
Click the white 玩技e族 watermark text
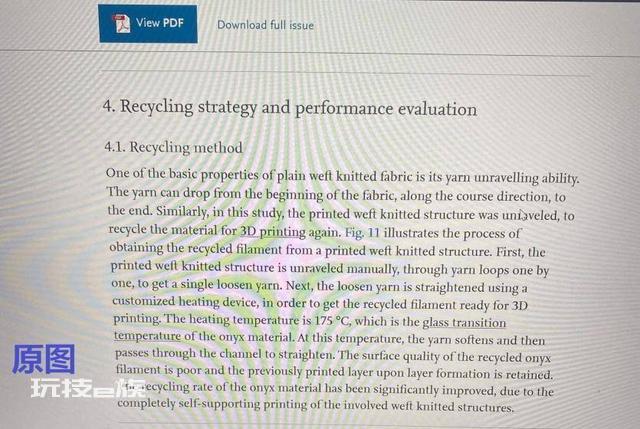coord(88,388)
